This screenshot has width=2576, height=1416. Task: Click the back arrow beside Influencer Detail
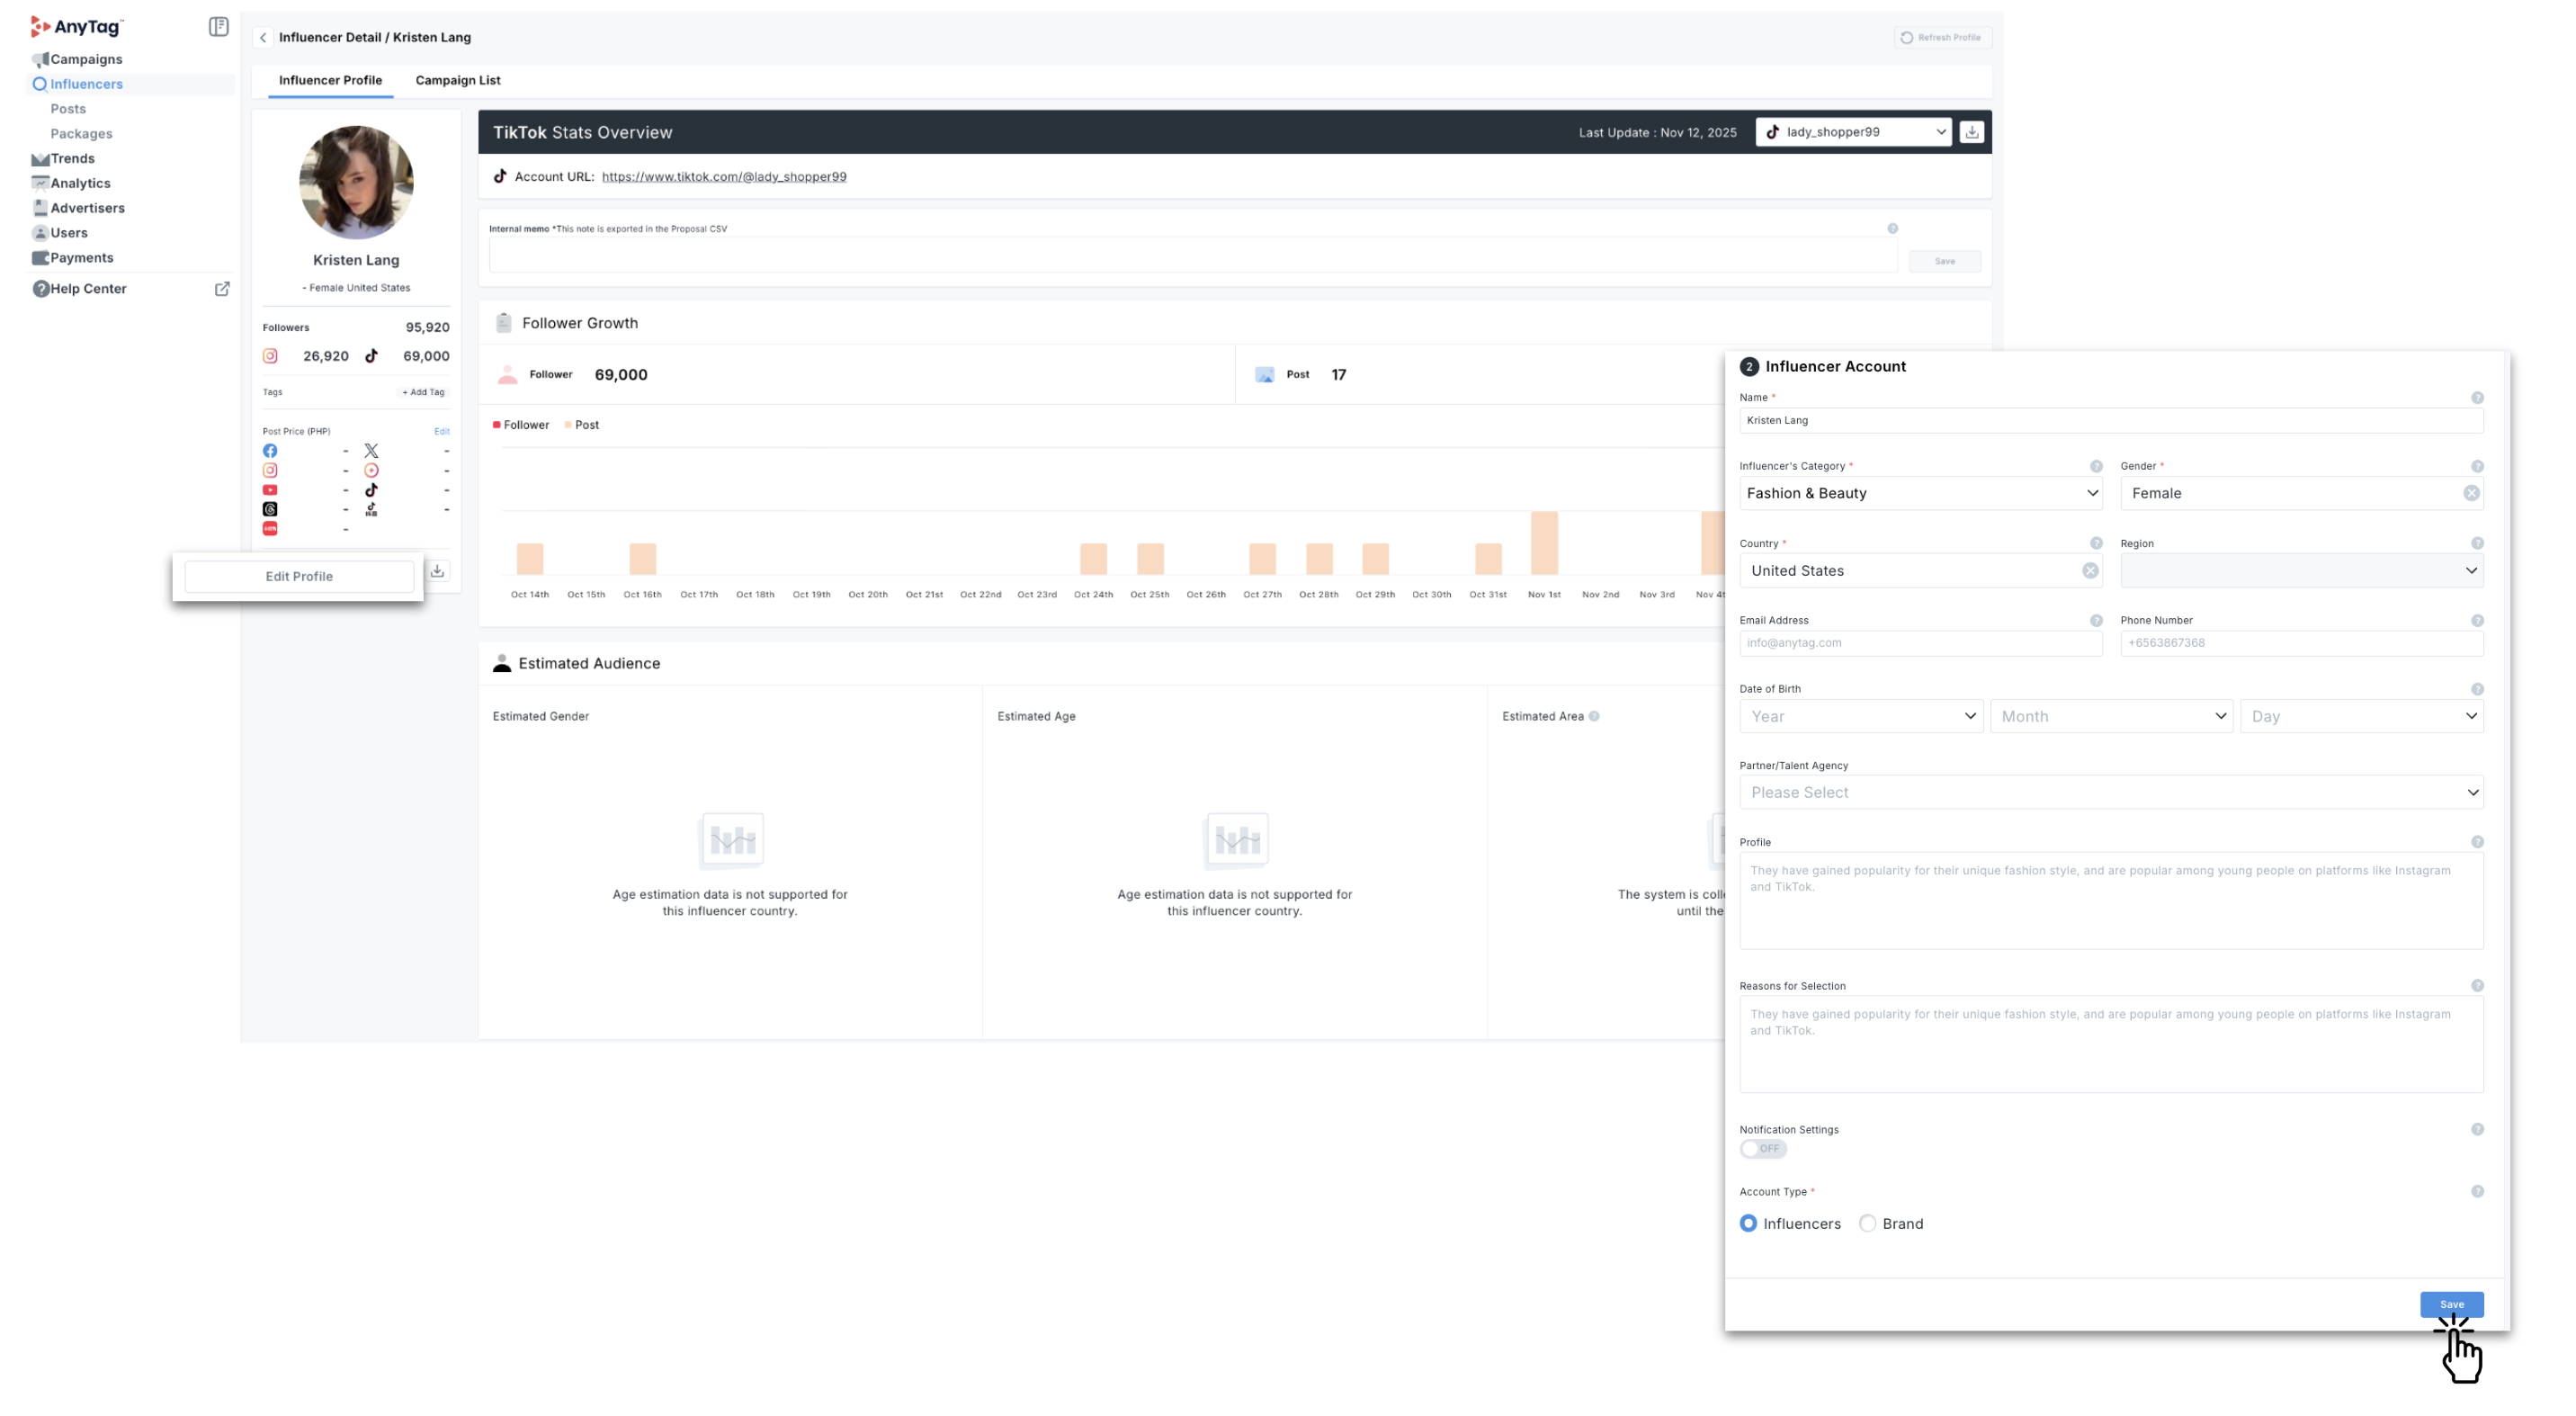(263, 37)
